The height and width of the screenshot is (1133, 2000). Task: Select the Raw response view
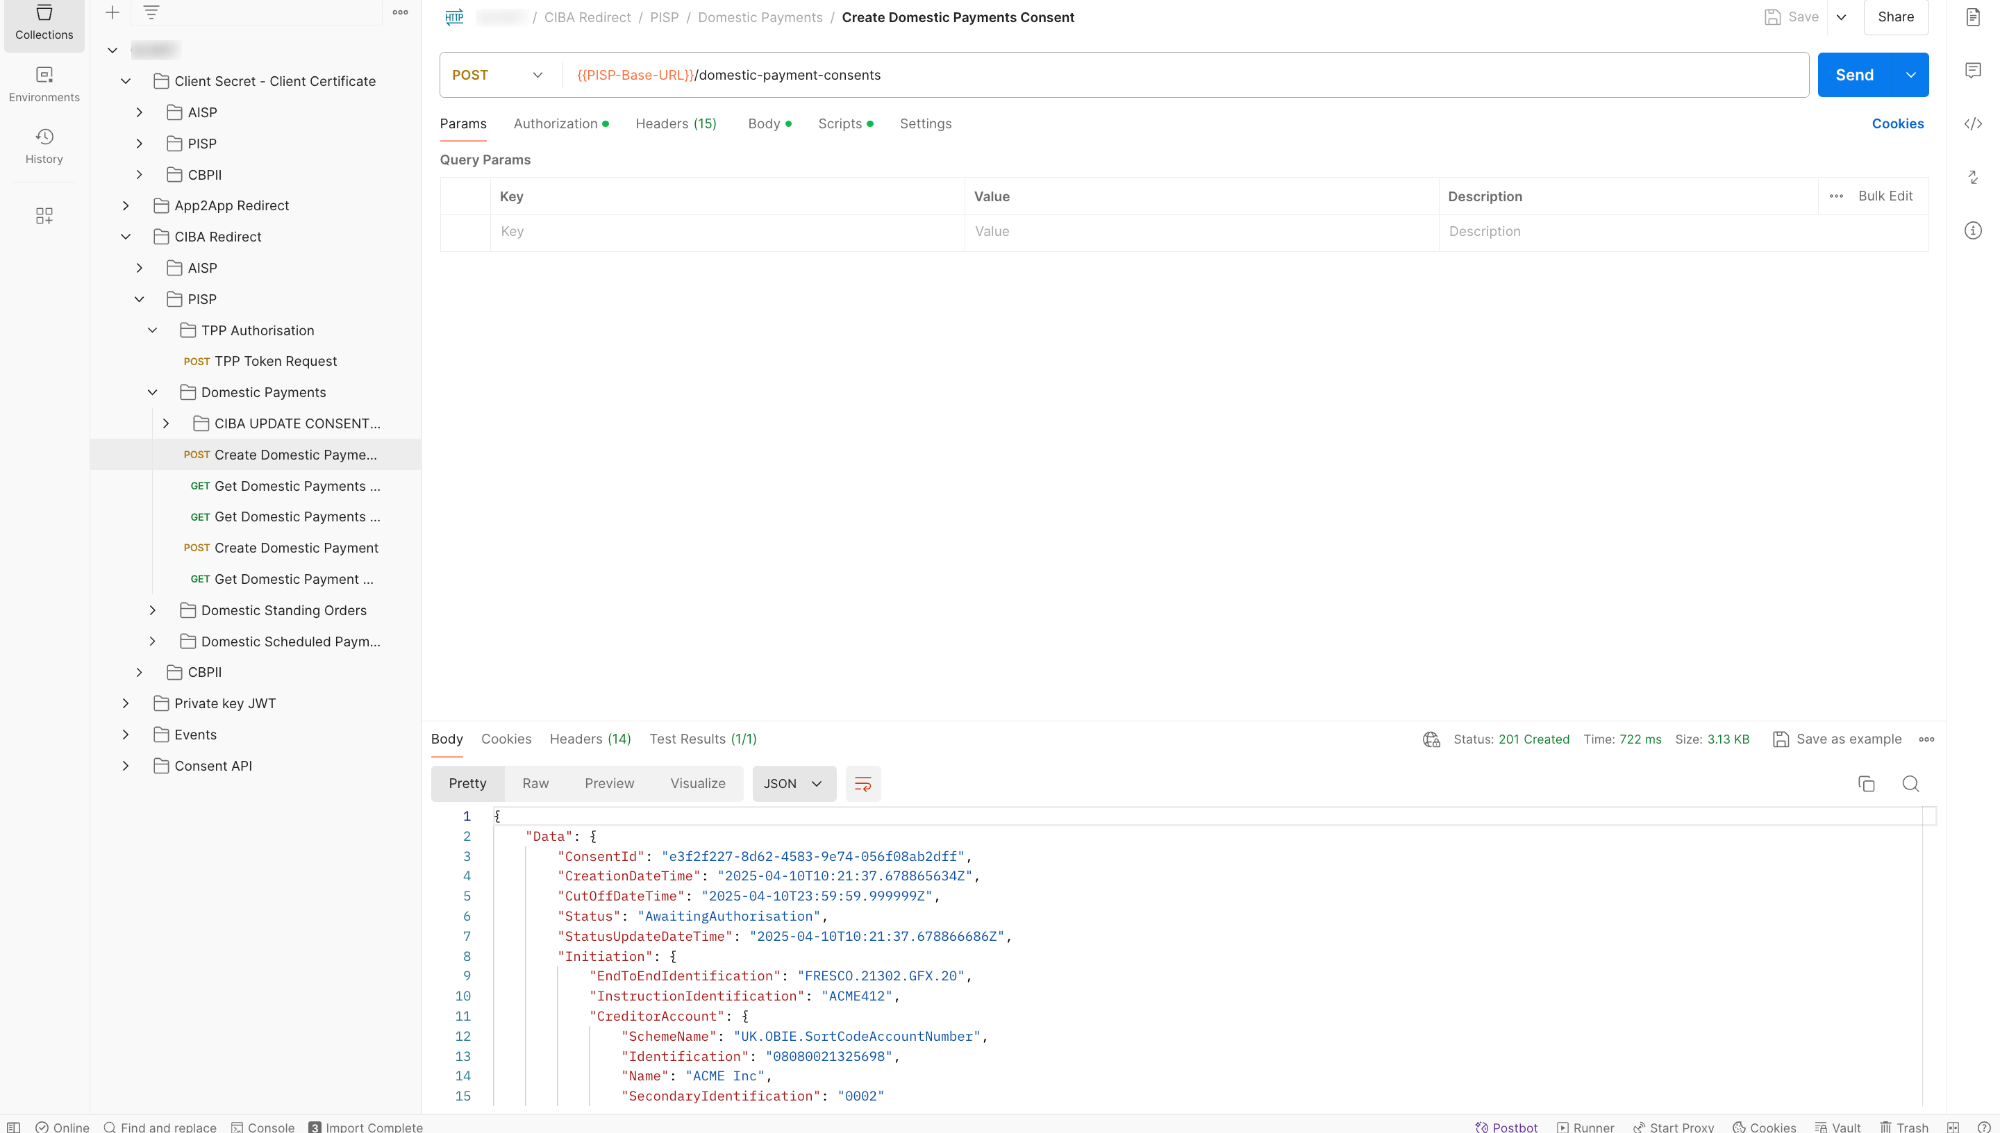pos(535,784)
